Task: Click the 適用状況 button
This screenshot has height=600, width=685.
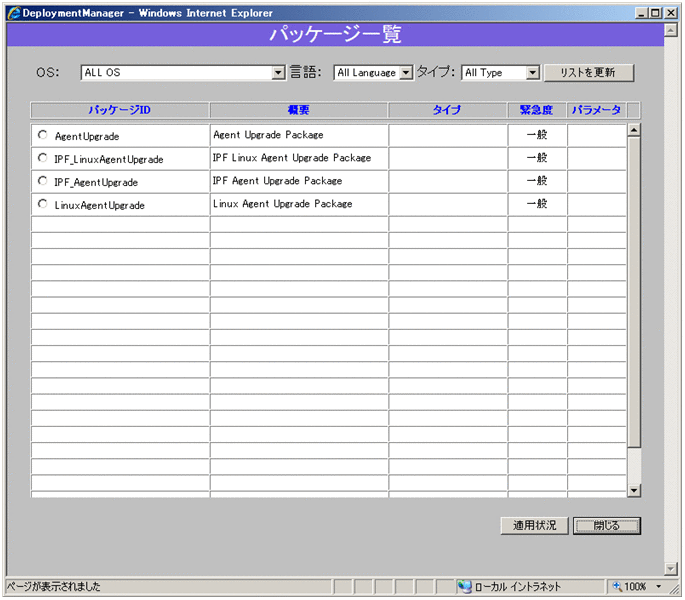Action: pos(535,526)
